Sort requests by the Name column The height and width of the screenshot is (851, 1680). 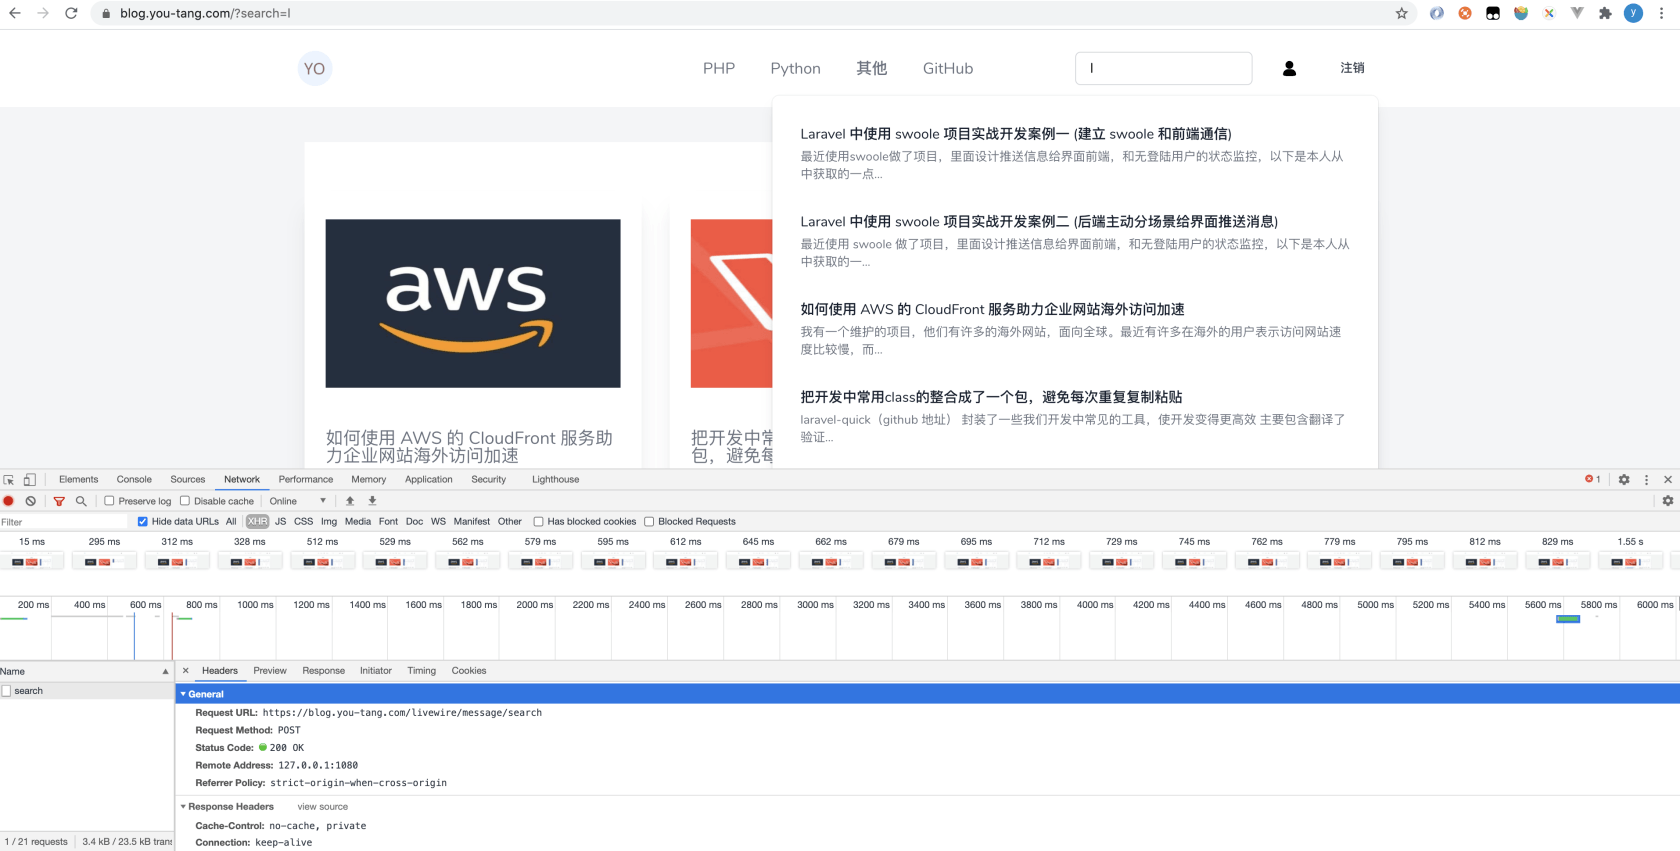click(x=86, y=671)
